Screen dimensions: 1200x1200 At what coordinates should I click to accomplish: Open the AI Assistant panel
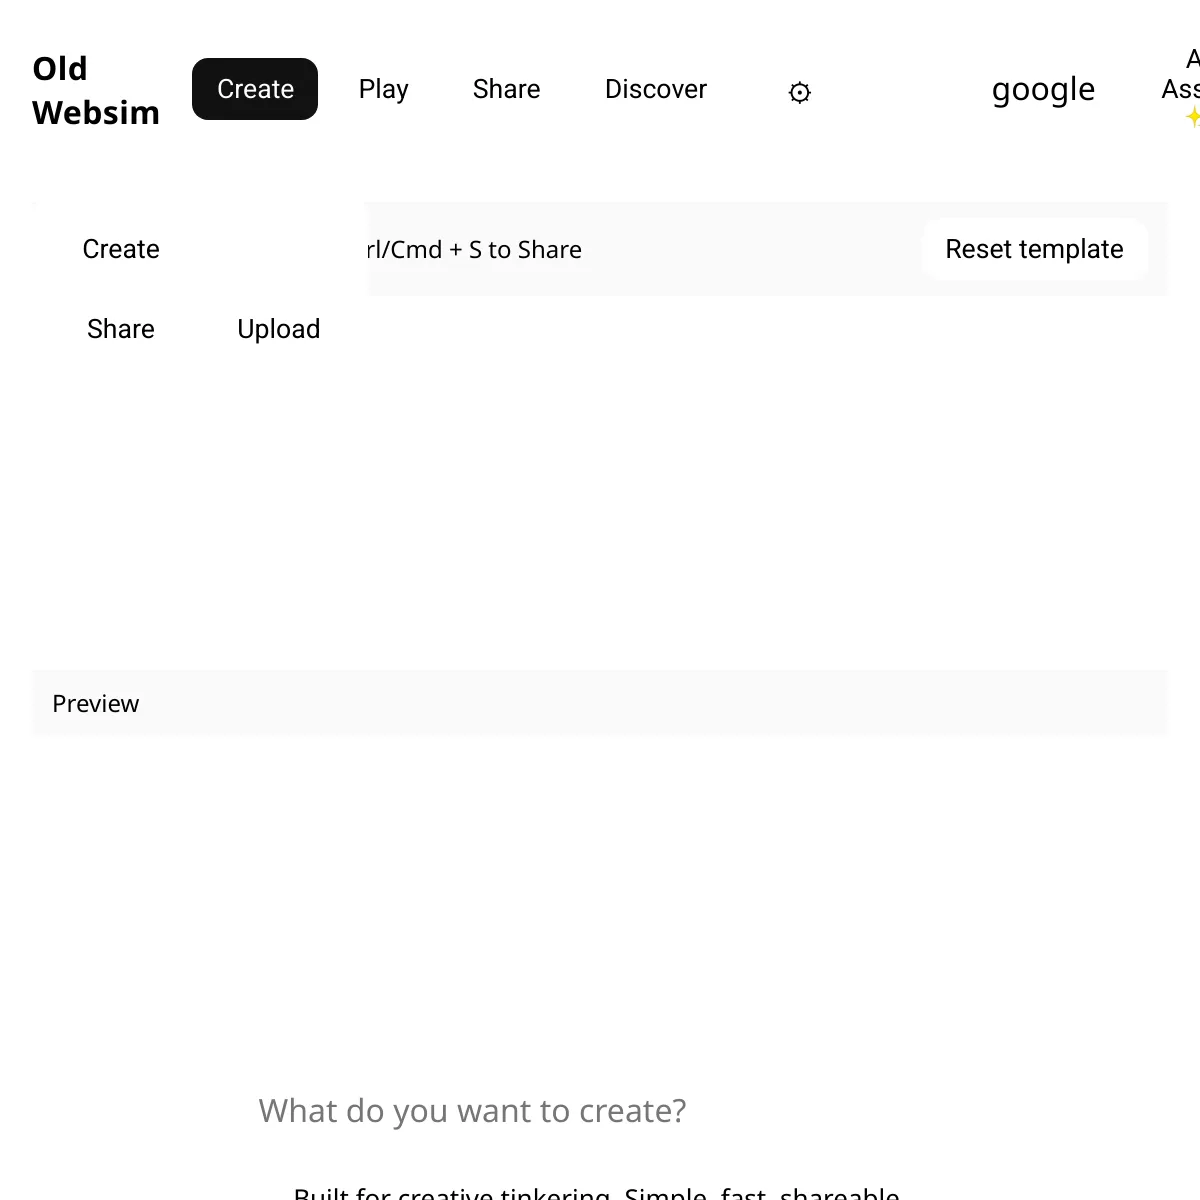coord(1180,75)
